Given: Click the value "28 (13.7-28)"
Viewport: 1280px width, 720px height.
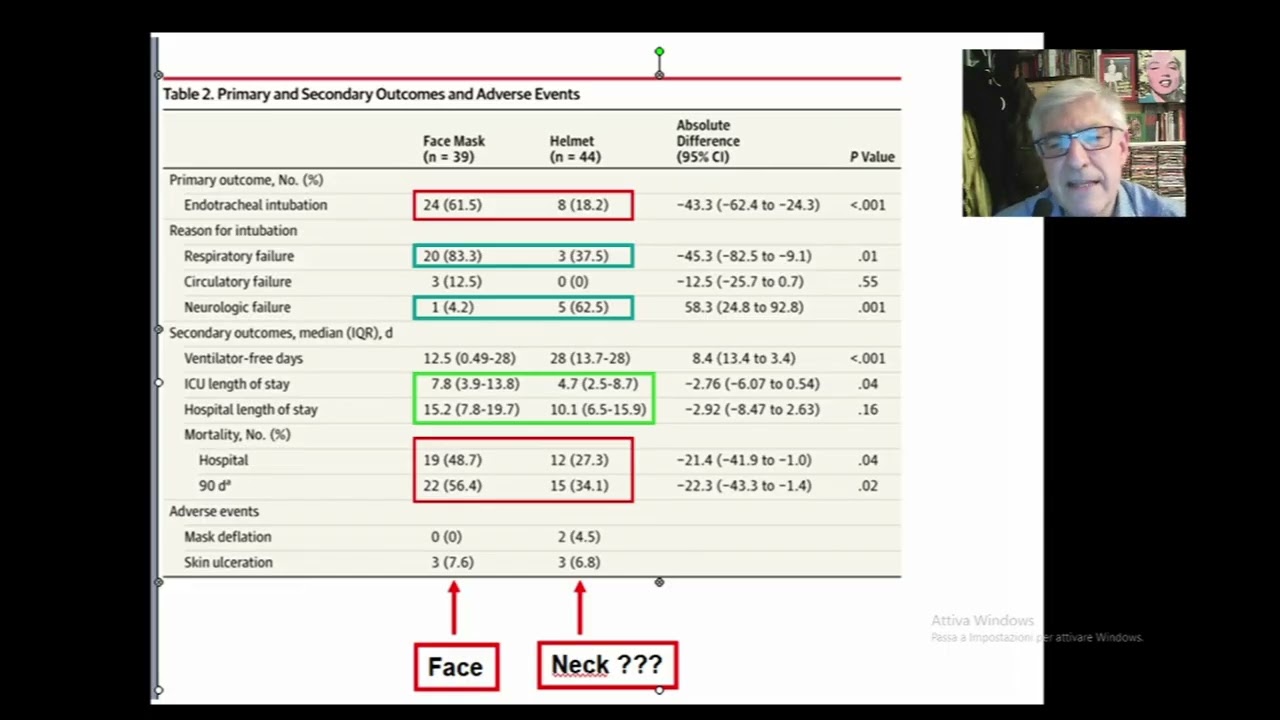Looking at the screenshot, I should [590, 358].
